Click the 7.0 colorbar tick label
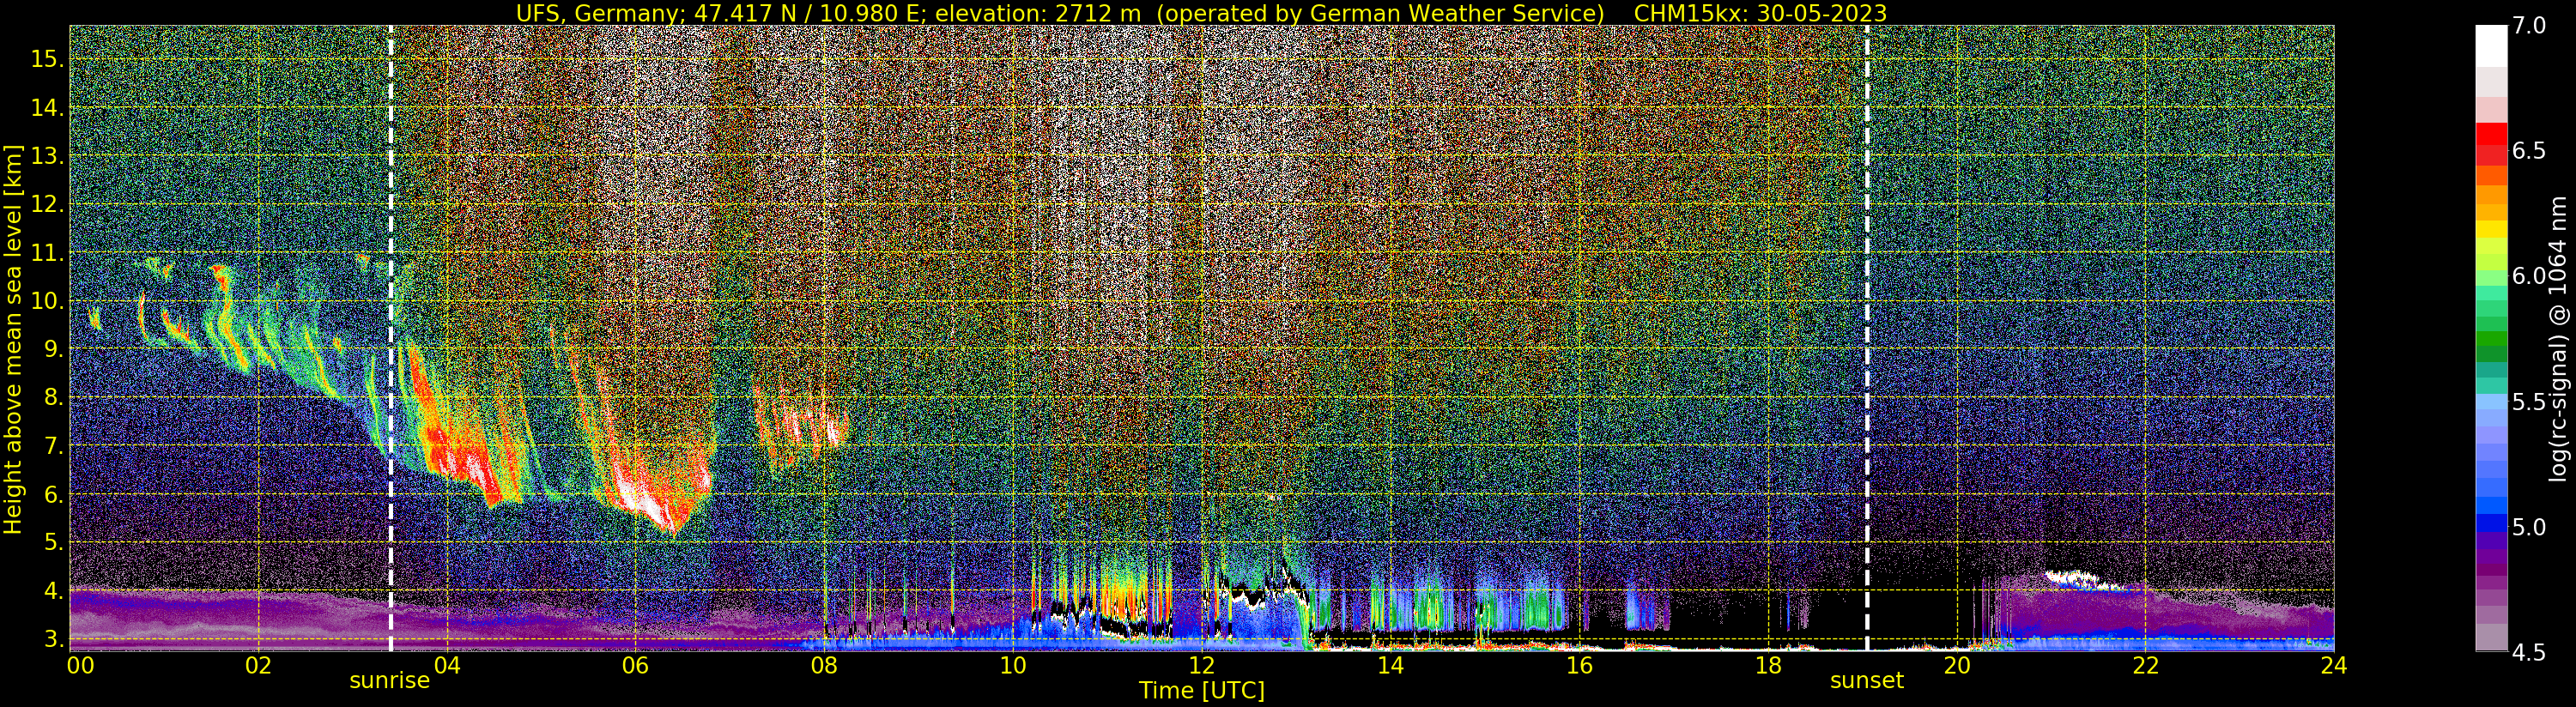The height and width of the screenshot is (707, 2576). [2529, 26]
